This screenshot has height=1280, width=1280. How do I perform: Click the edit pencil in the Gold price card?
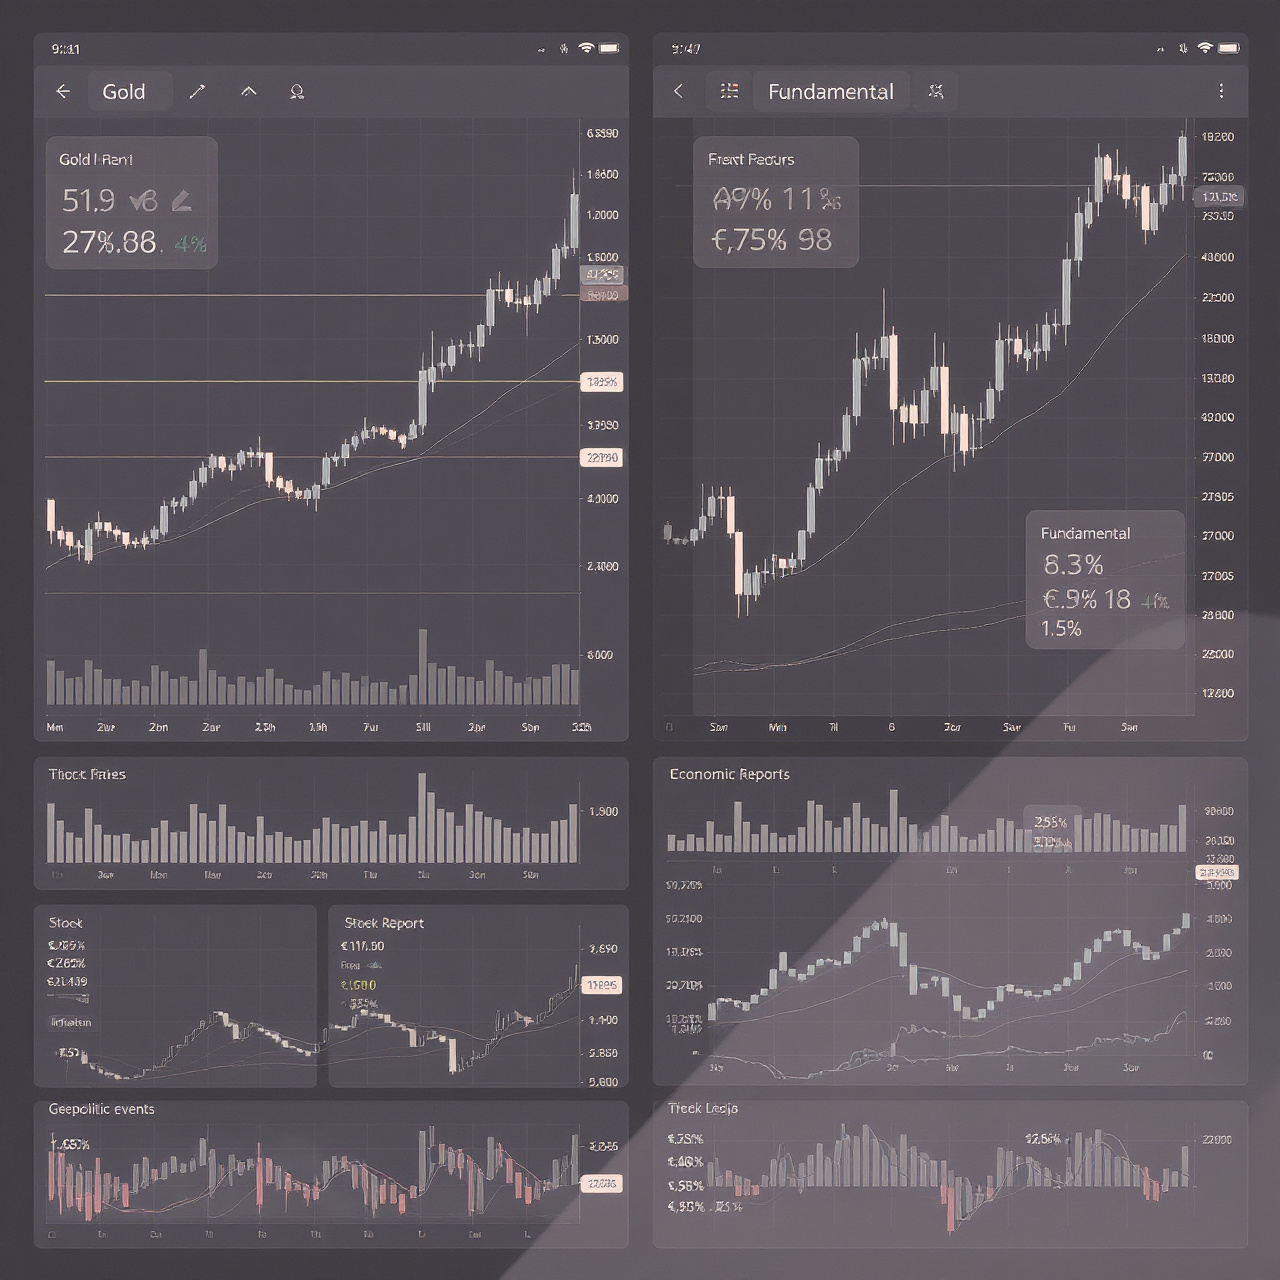(181, 202)
